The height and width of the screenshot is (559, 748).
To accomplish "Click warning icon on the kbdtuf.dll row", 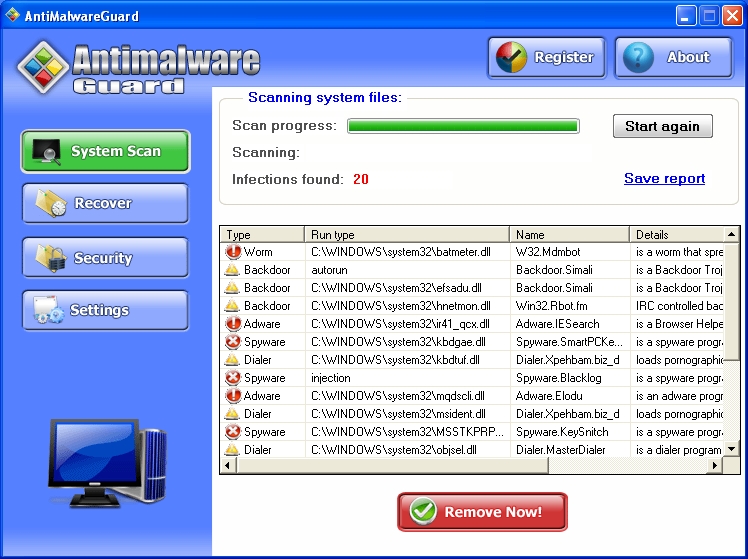I will (232, 360).
